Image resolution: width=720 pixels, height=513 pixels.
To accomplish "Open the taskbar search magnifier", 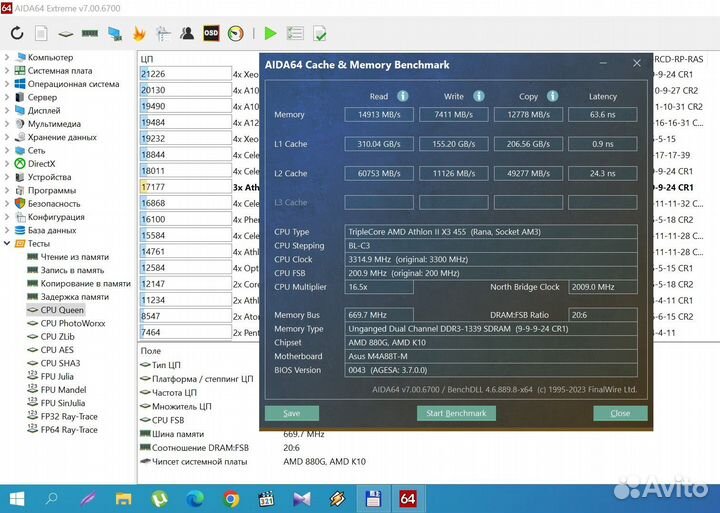I will point(52,498).
